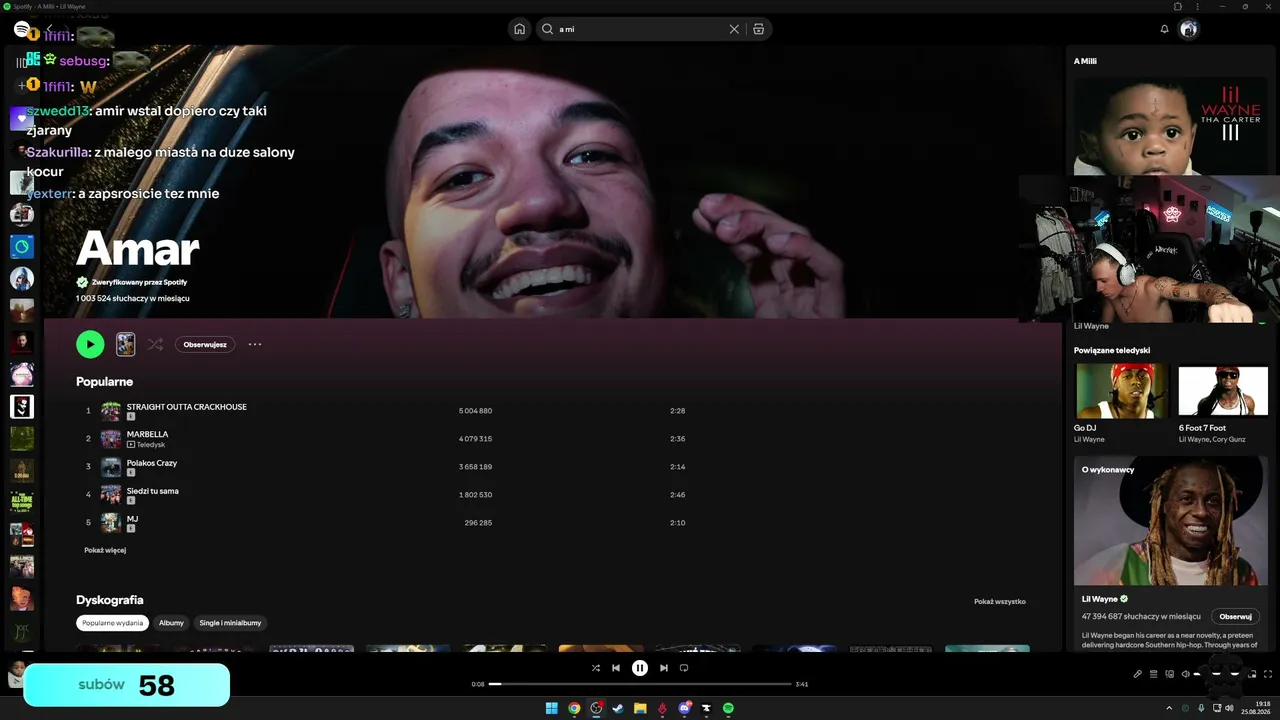This screenshot has width=1280, height=720.
Task: Open the play queue icon
Action: click(x=1153, y=674)
